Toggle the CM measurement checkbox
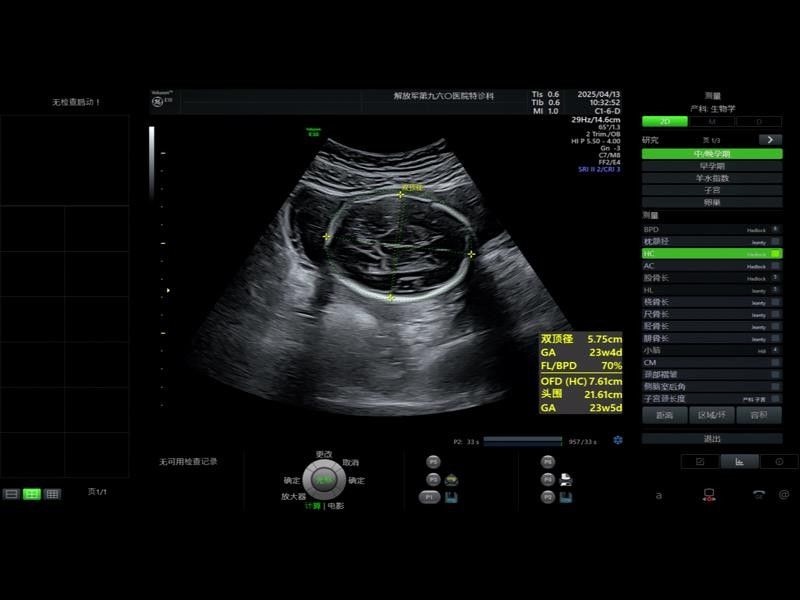Image resolution: width=800 pixels, height=600 pixels. click(776, 362)
